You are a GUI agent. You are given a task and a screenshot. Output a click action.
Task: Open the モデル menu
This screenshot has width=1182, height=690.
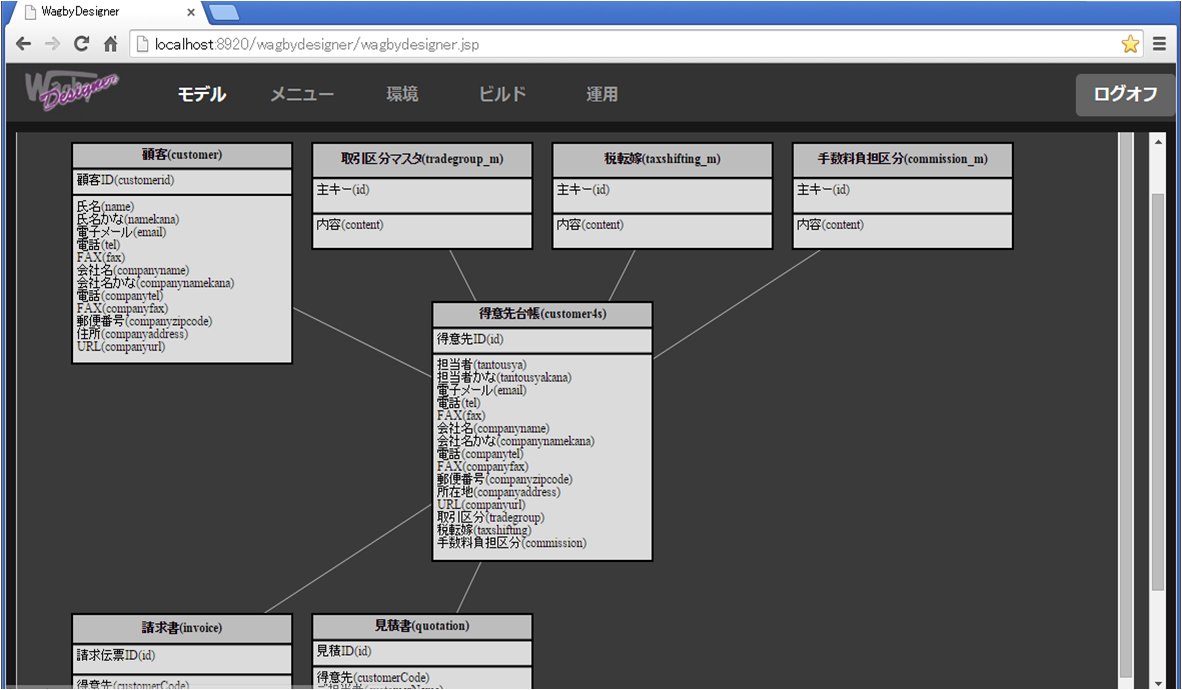point(202,94)
